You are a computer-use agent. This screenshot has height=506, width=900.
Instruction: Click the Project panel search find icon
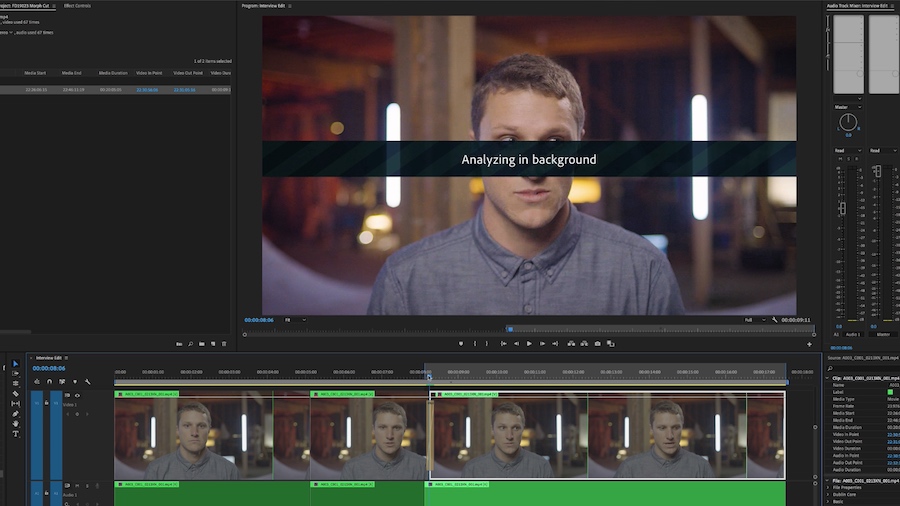point(191,344)
